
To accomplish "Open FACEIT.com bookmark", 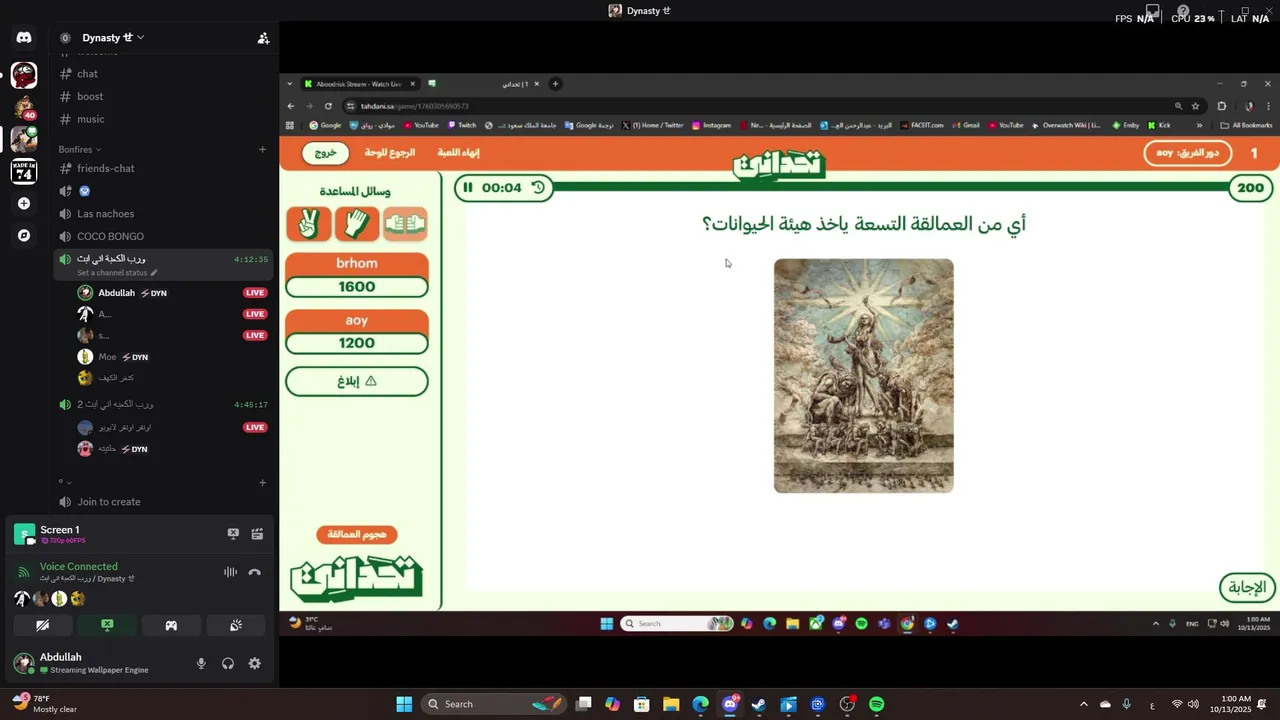I will pos(921,125).
